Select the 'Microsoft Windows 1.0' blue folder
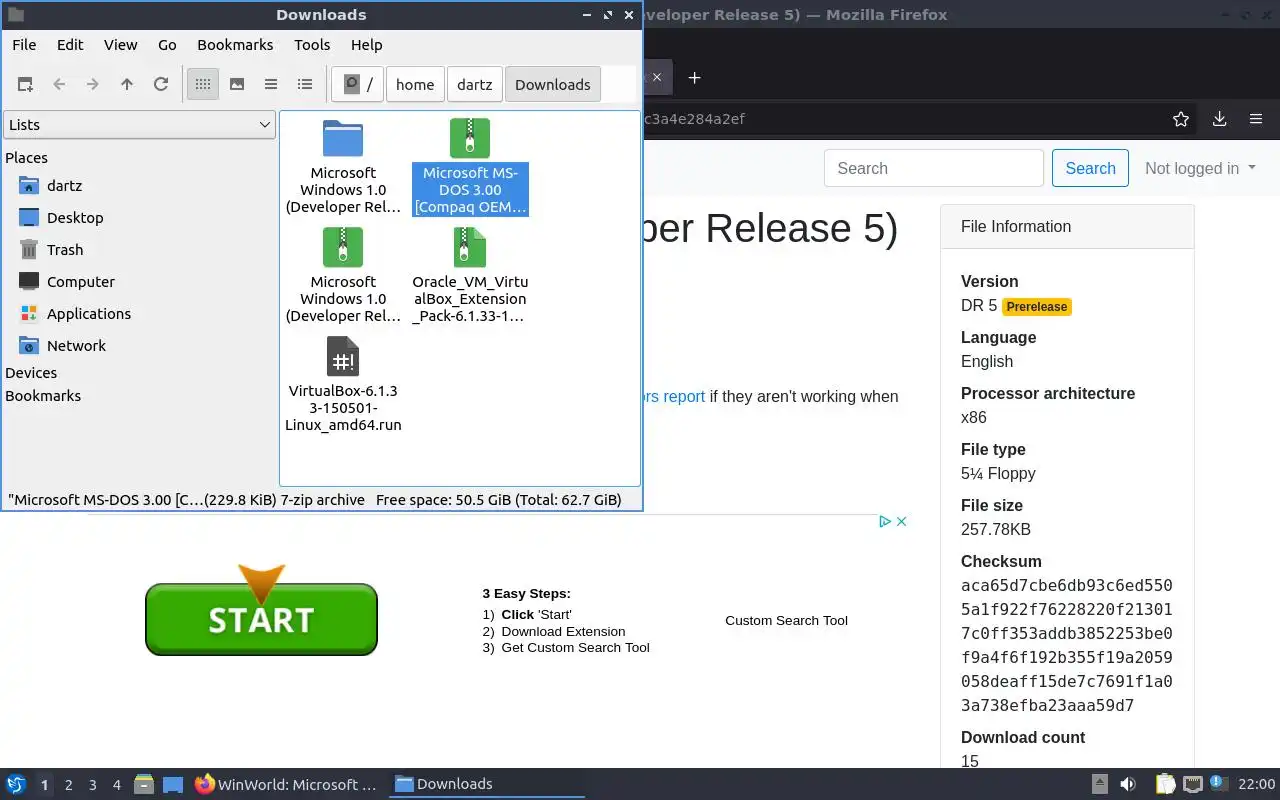 click(343, 167)
